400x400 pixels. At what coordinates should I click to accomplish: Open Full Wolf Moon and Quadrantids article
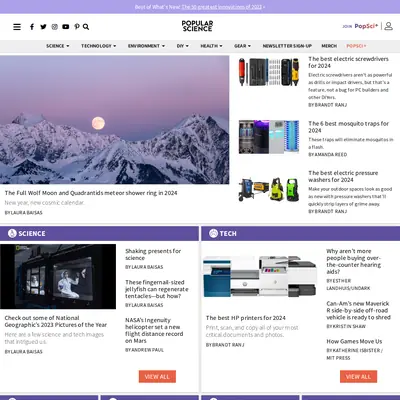pyautogui.click(x=91, y=193)
